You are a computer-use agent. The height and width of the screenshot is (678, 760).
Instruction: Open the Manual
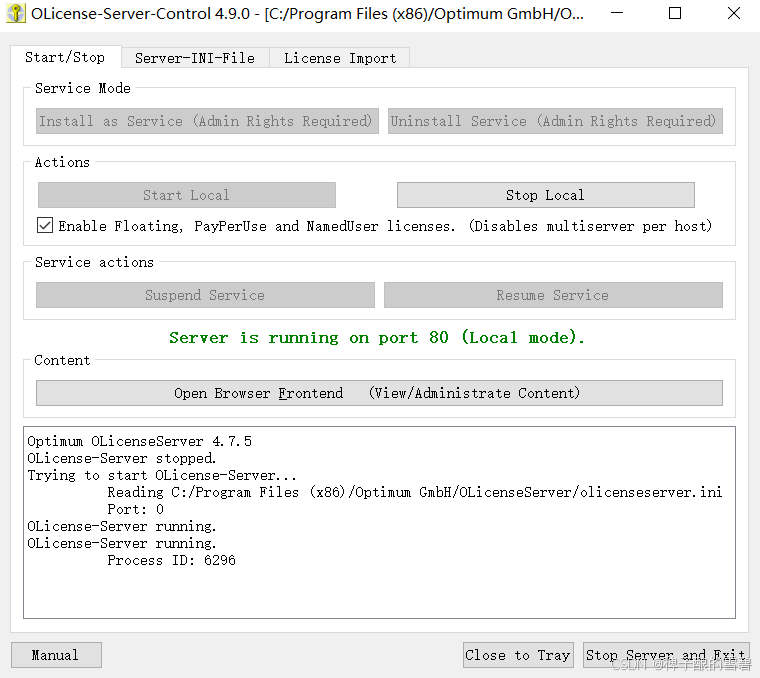tap(56, 655)
